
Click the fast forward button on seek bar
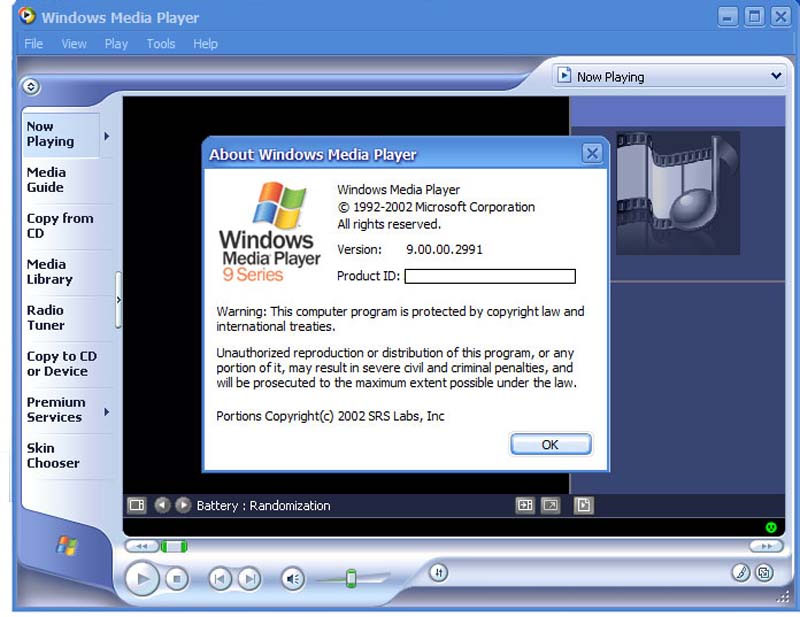point(766,546)
